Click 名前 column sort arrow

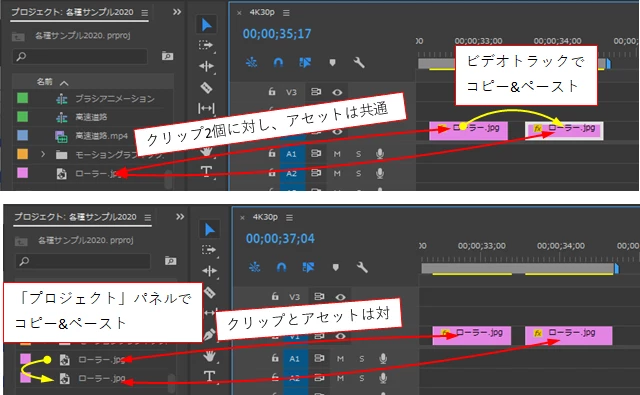coord(64,83)
